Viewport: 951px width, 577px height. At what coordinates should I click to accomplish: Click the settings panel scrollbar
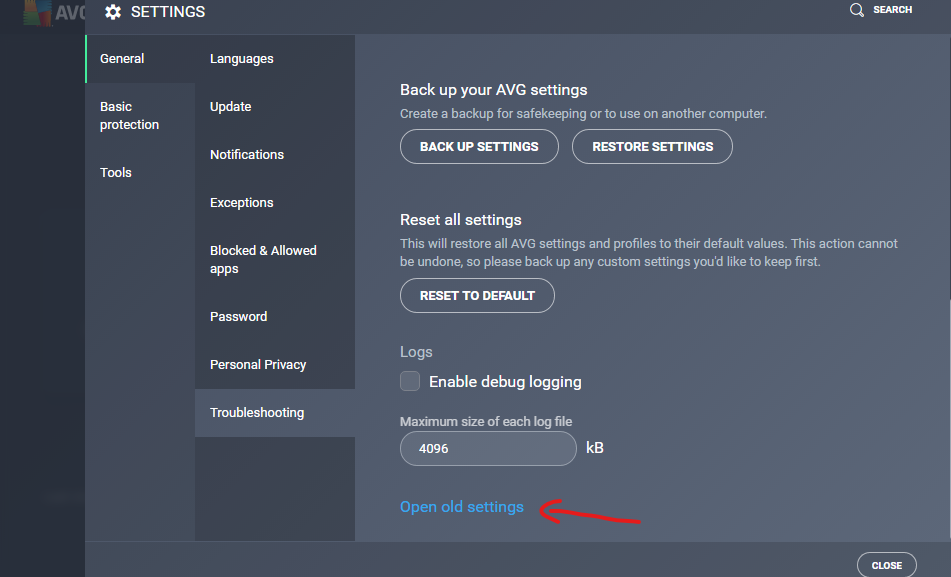[949, 419]
